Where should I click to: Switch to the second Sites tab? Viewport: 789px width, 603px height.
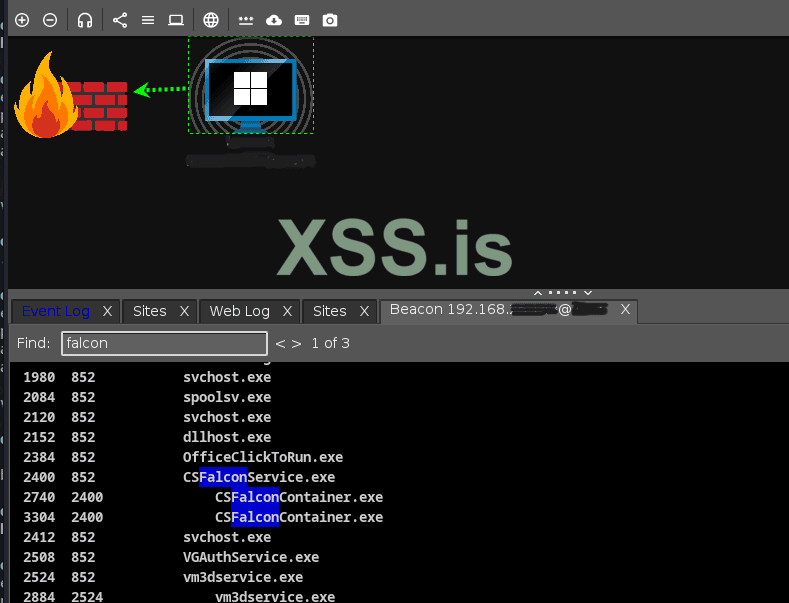pos(330,311)
